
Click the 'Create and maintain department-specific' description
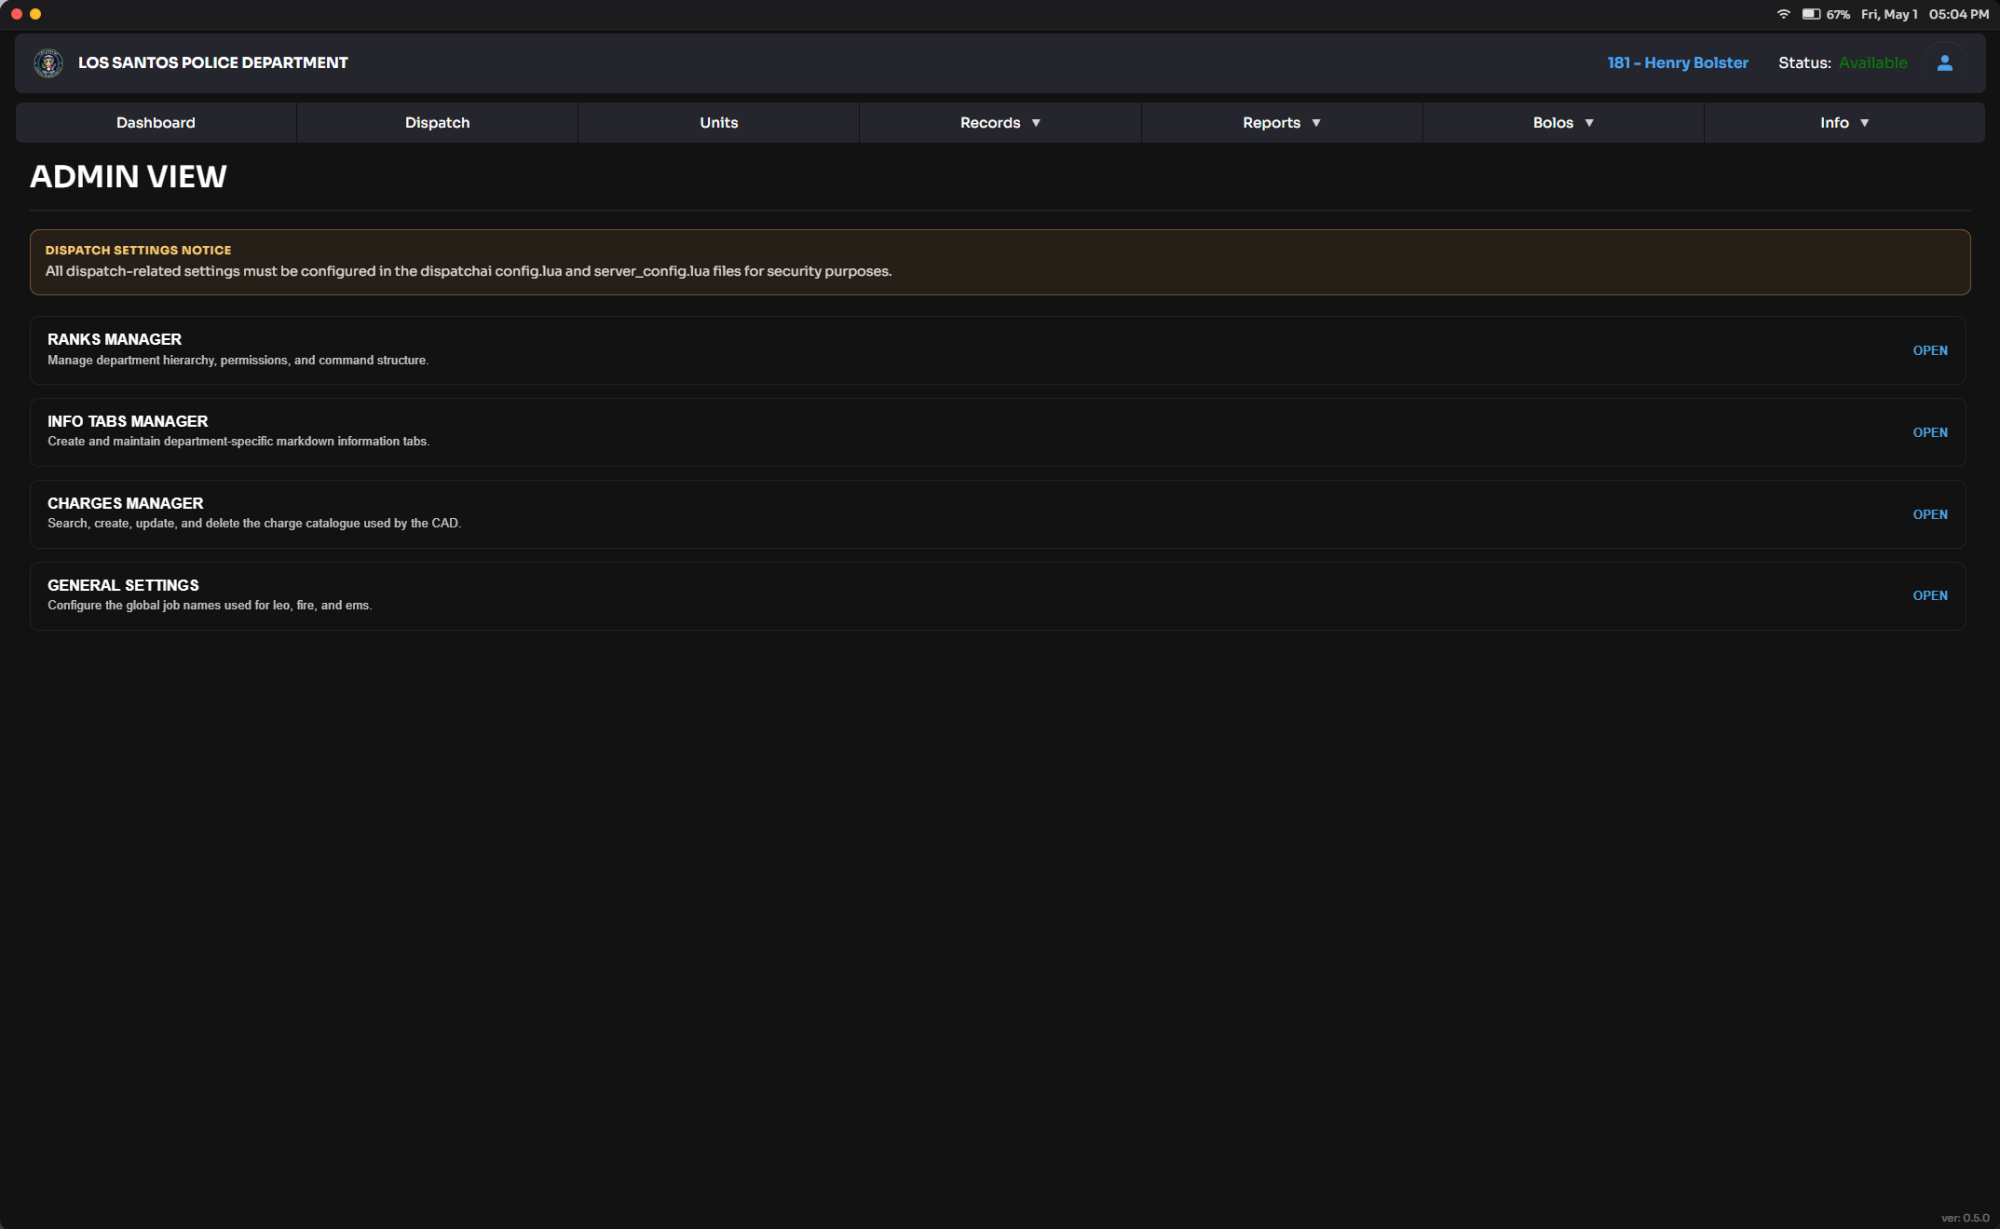(238, 441)
